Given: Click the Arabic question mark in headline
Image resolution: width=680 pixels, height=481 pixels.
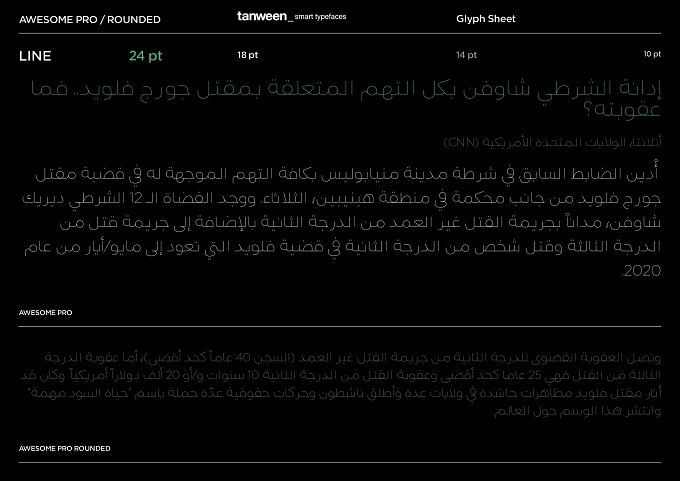Looking at the screenshot, I should tap(588, 110).
